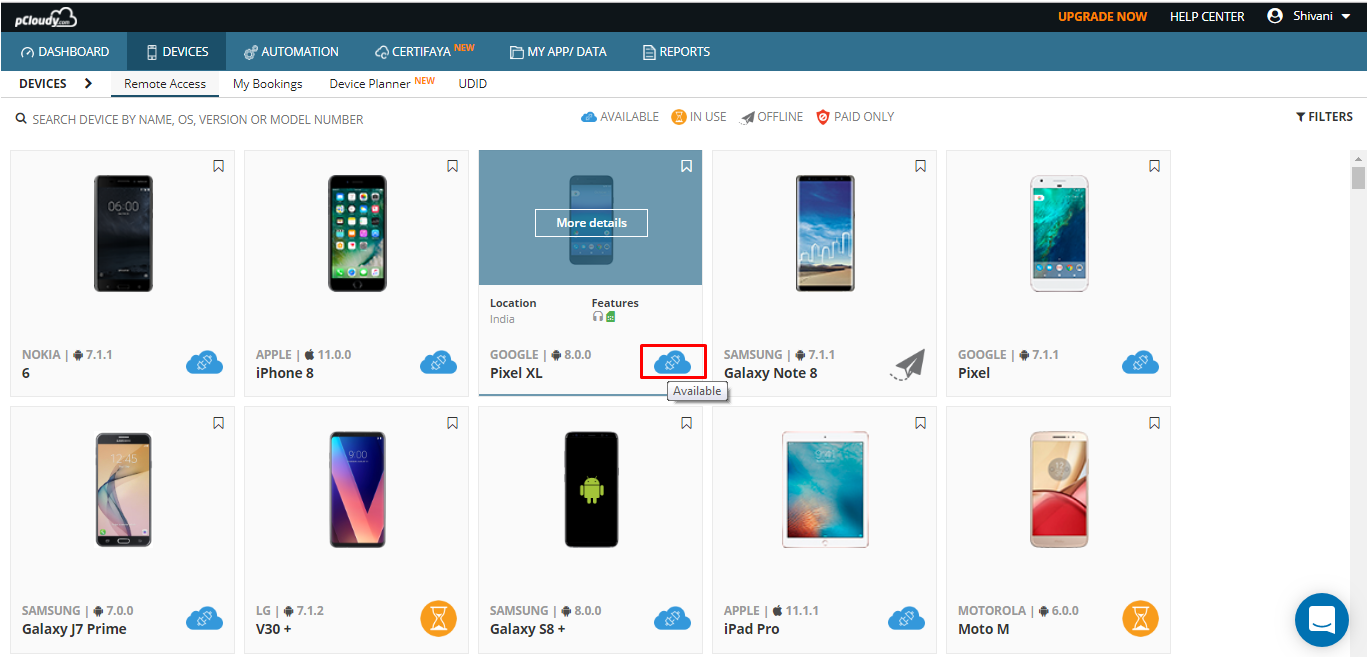Click the More details button on Pixel XL
Viewport: 1368px width, 658px height.
pos(591,223)
